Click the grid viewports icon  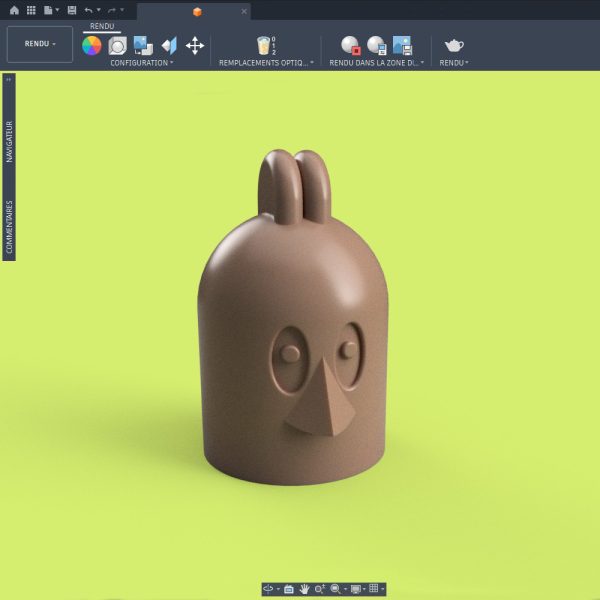click(373, 589)
